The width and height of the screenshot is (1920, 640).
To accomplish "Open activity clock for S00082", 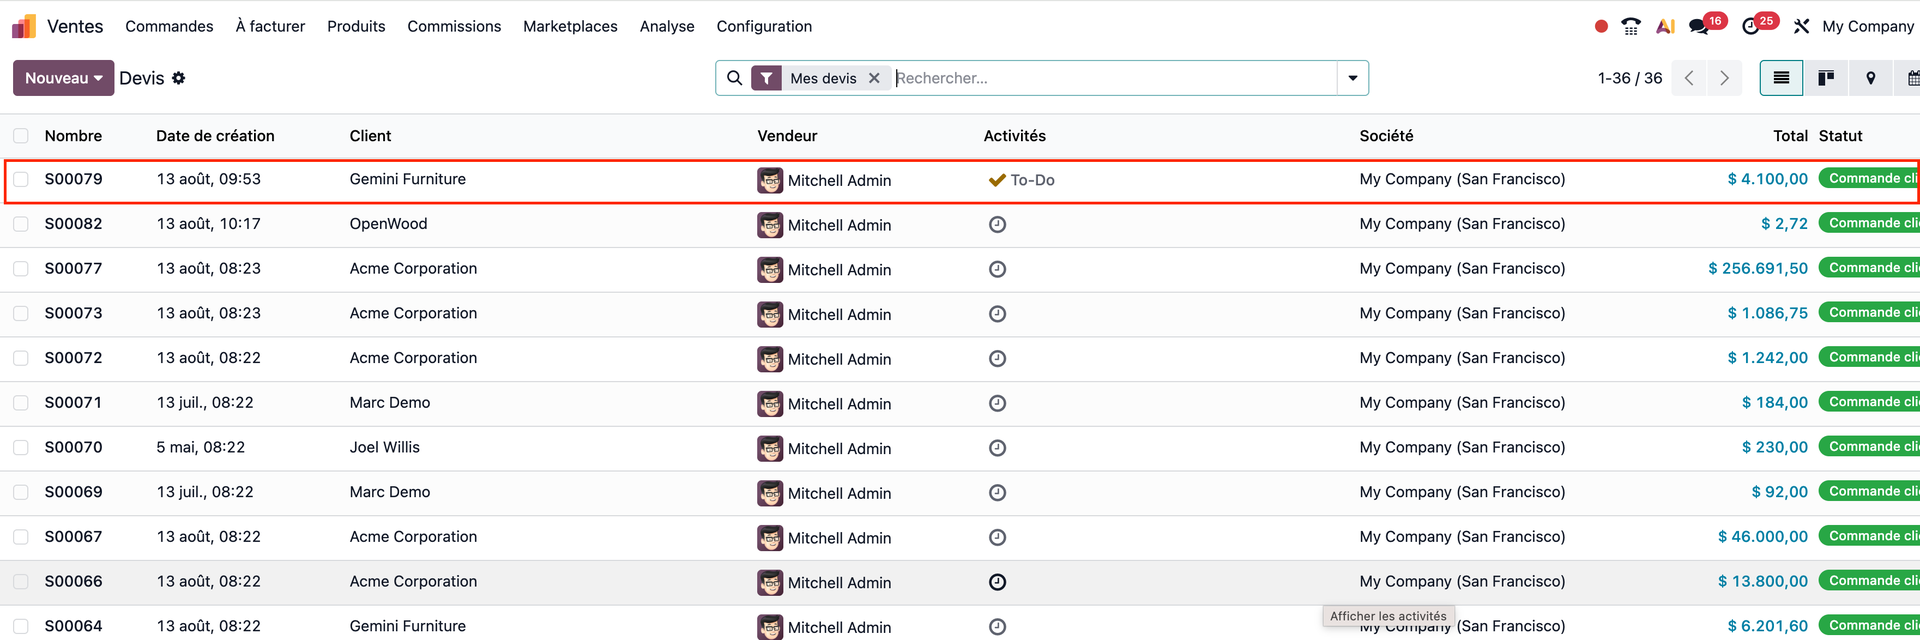I will tap(997, 225).
